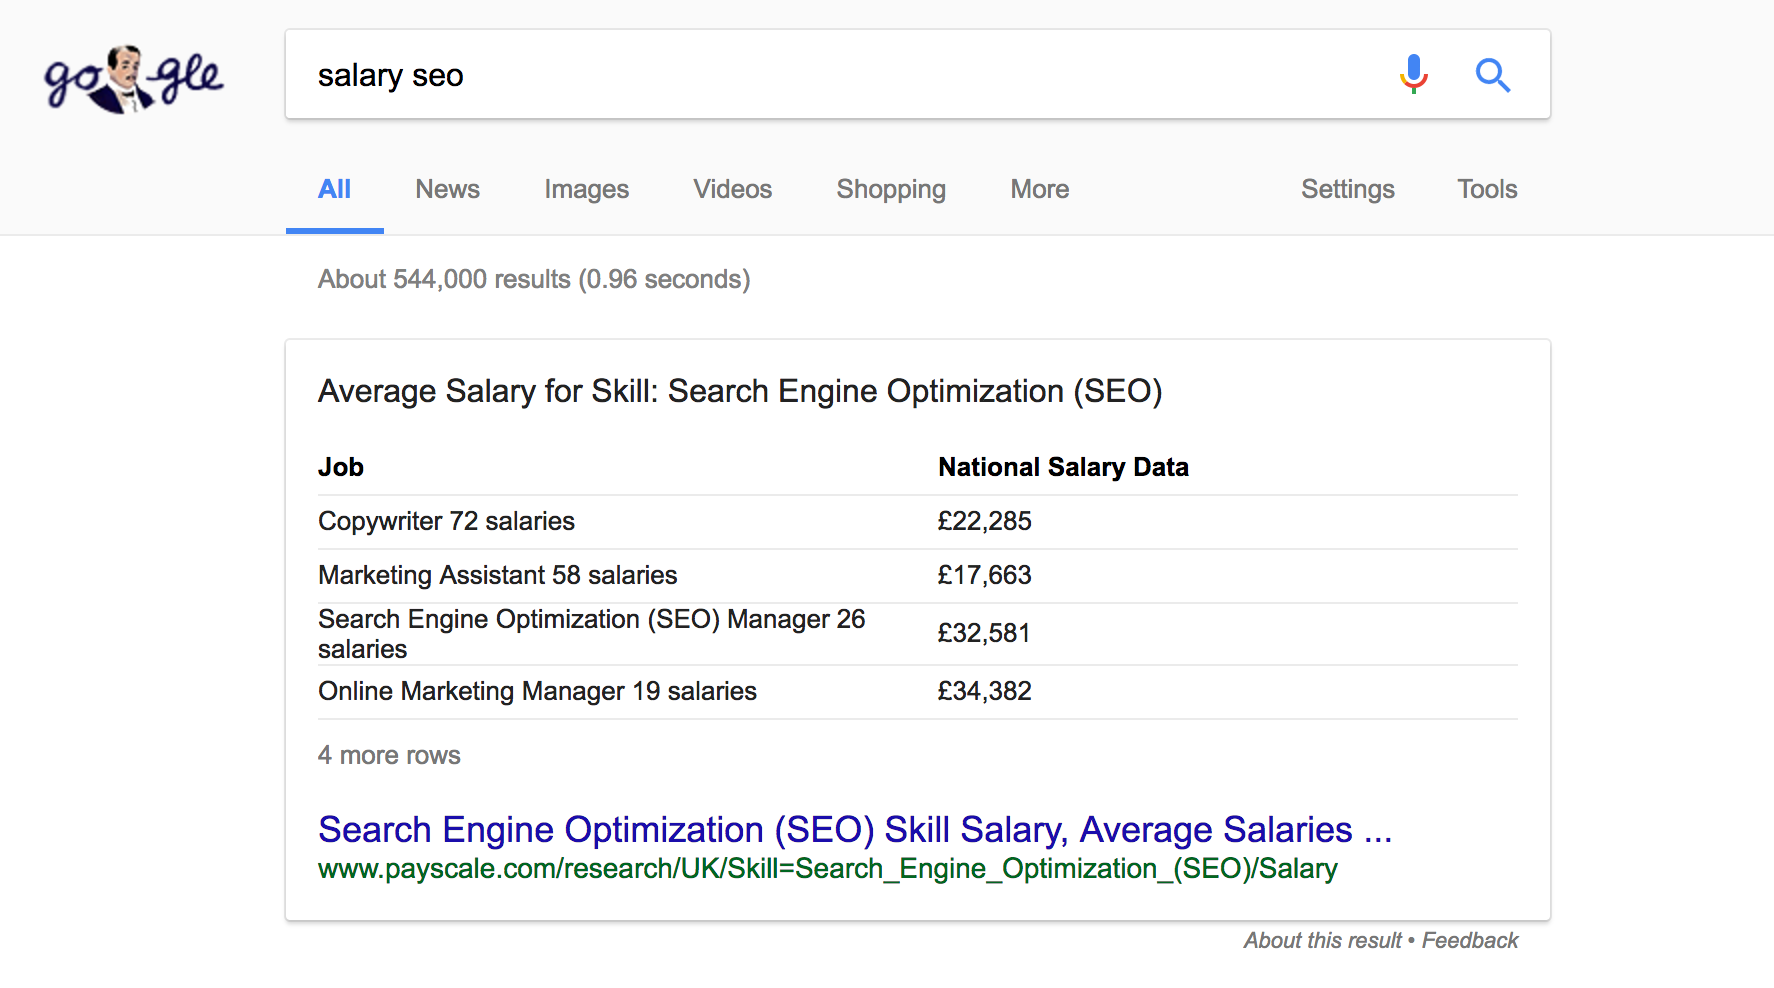Image resolution: width=1774 pixels, height=988 pixels.
Task: Send Feedback on the featured snippet
Action: point(1469,940)
